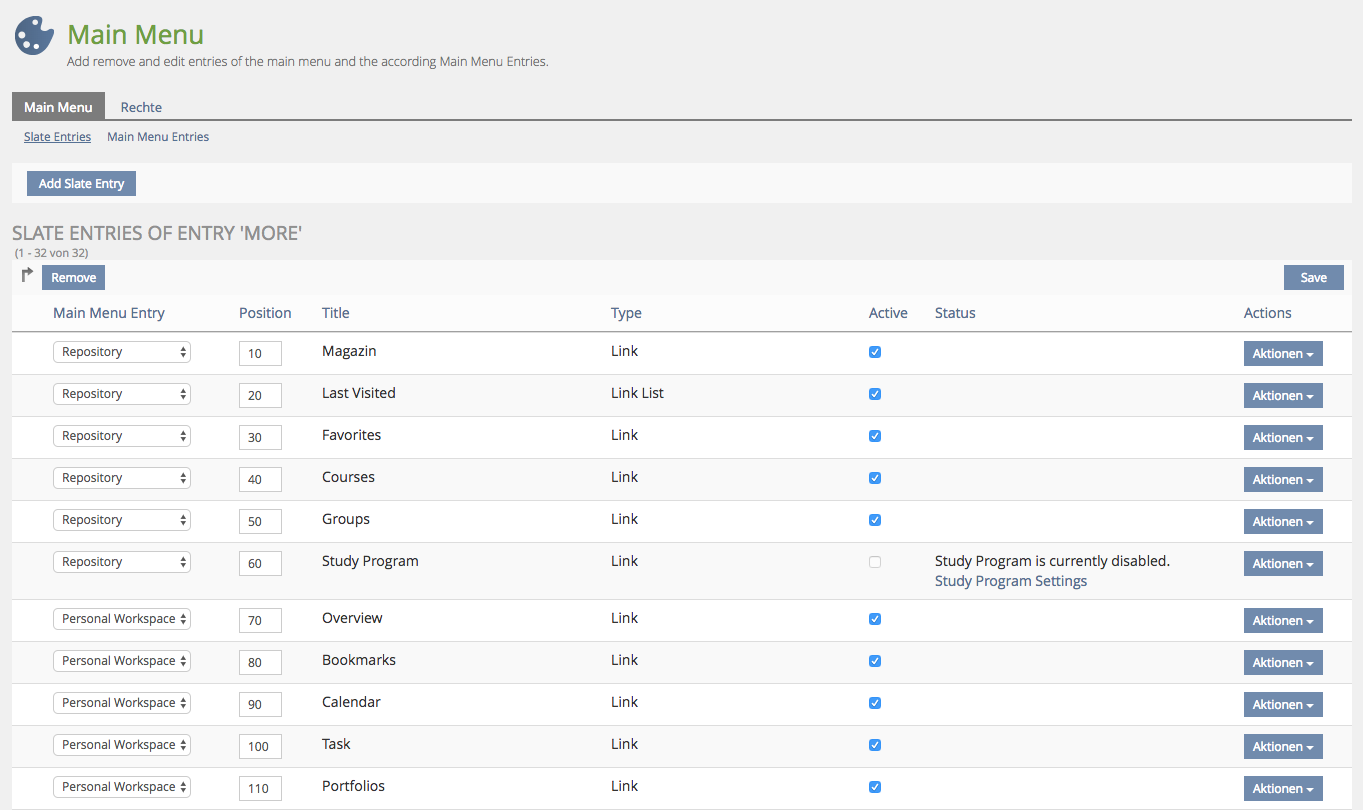Toggle the Active checkbox for Courses

pyautogui.click(x=875, y=478)
